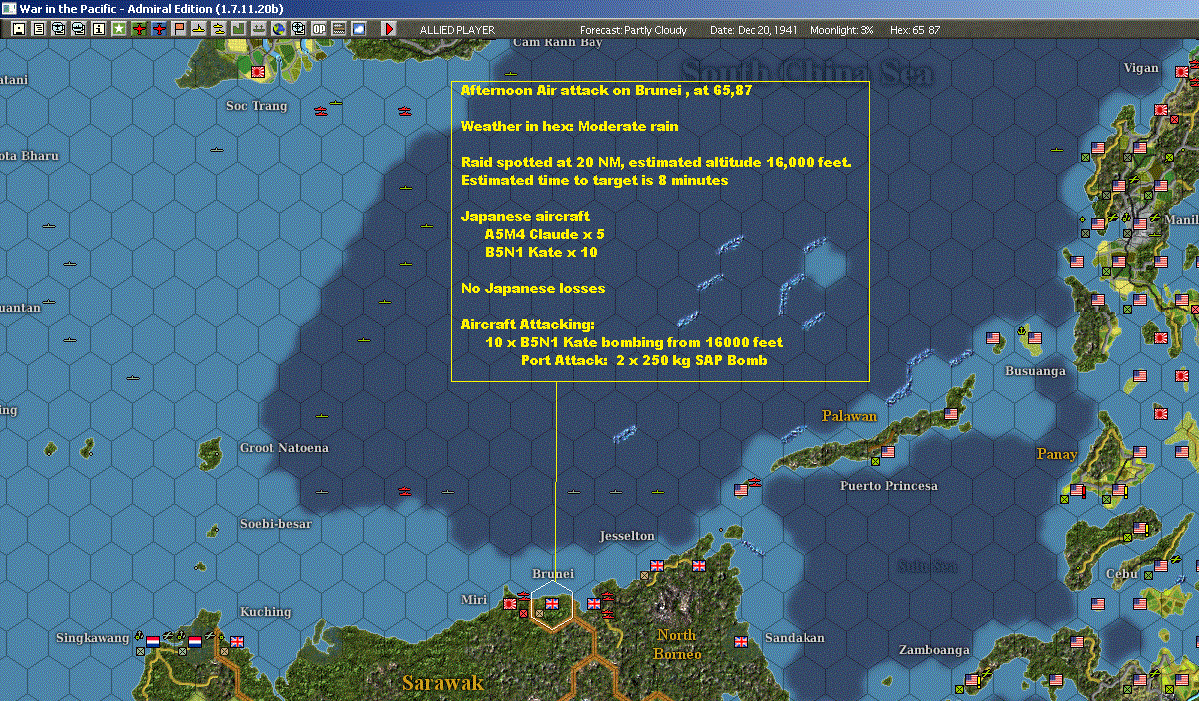Click the Busuanga map label
The image size is (1199, 701).
pyautogui.click(x=1035, y=371)
